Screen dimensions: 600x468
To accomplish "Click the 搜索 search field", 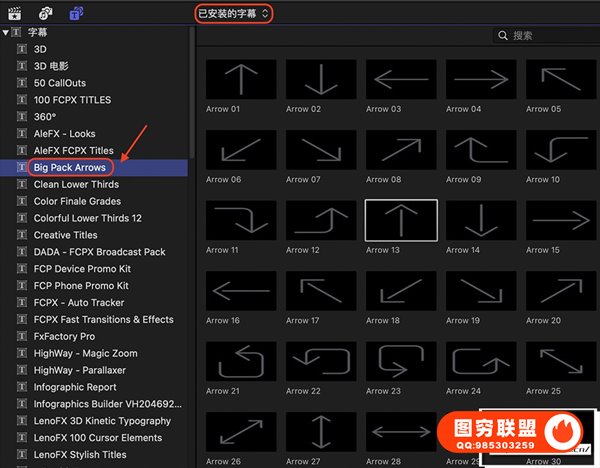I will [545, 36].
